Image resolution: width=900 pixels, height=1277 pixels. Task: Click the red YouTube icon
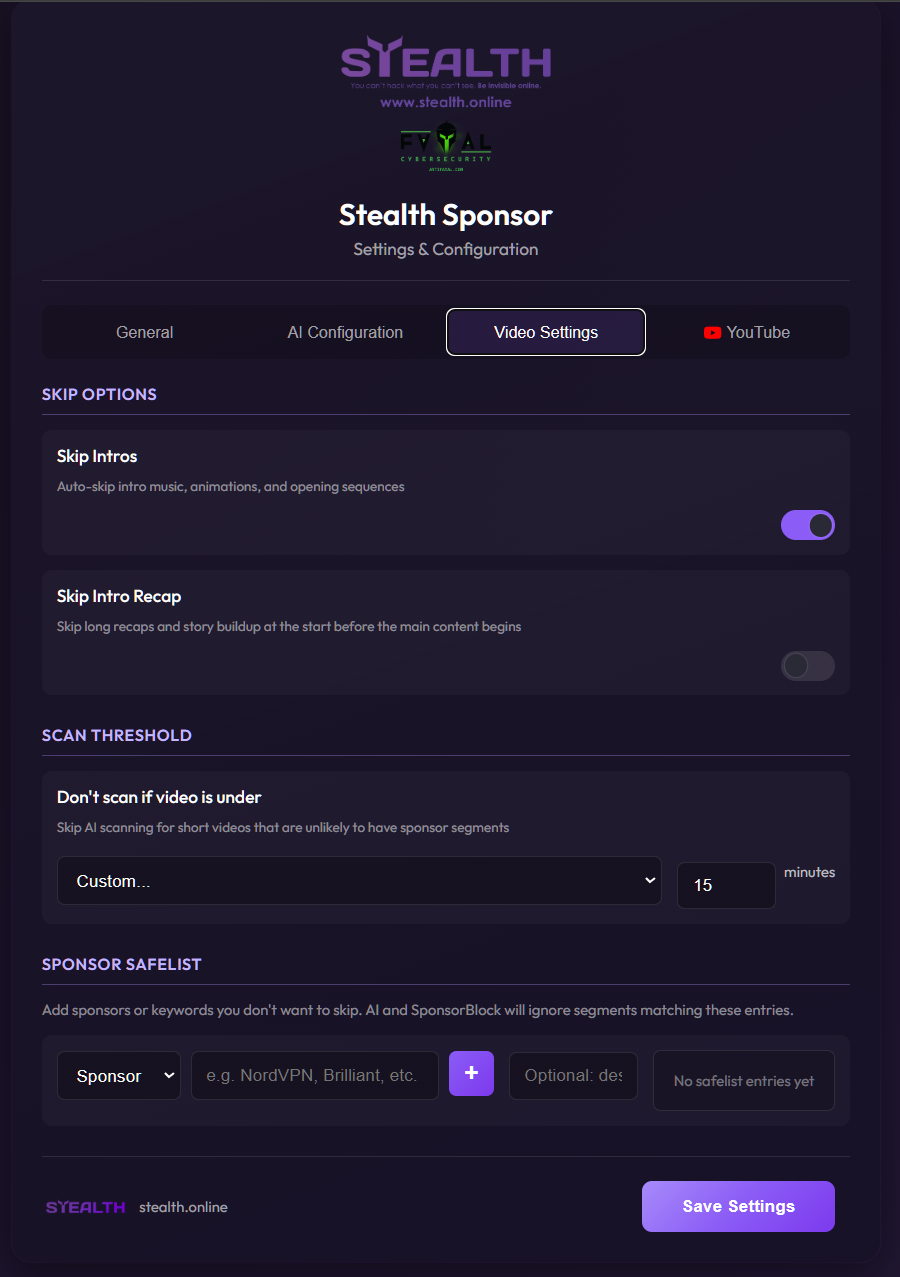pyautogui.click(x=712, y=333)
